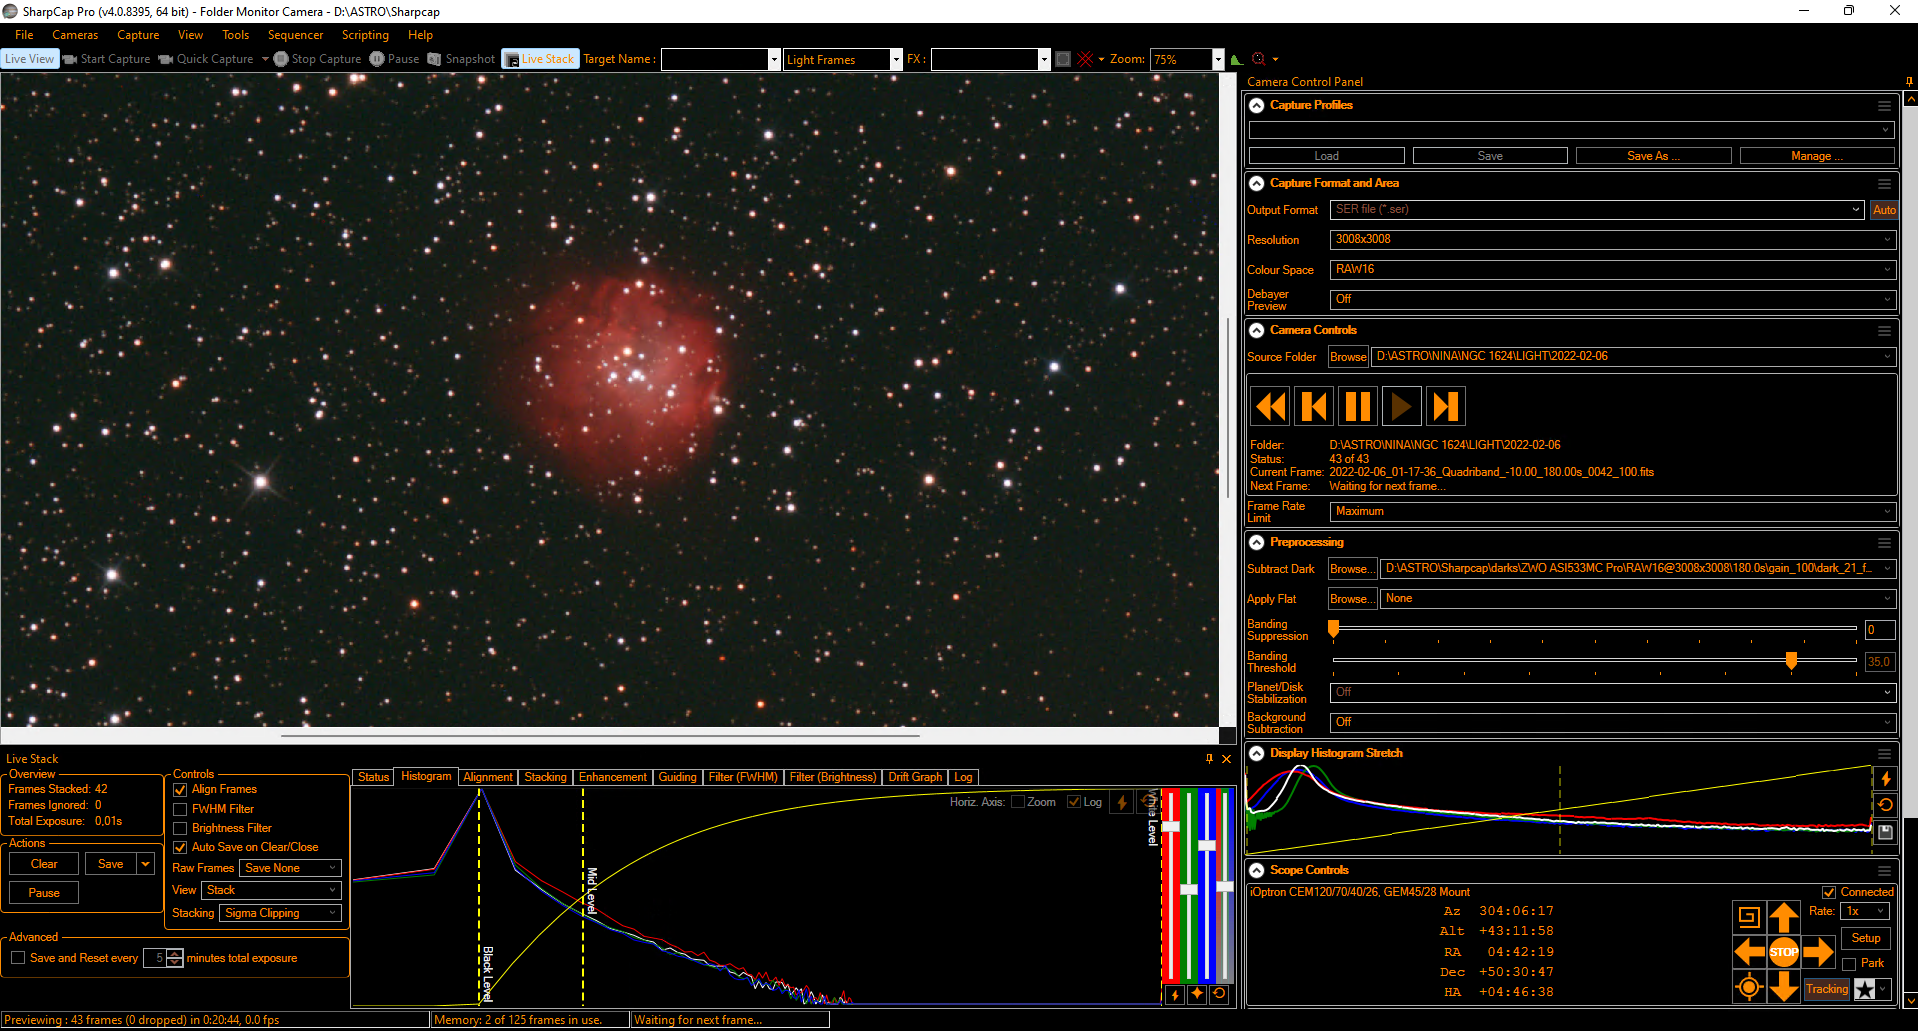1918x1031 pixels.
Task: Open the mount Rate 1x dropdown
Action: click(1867, 911)
